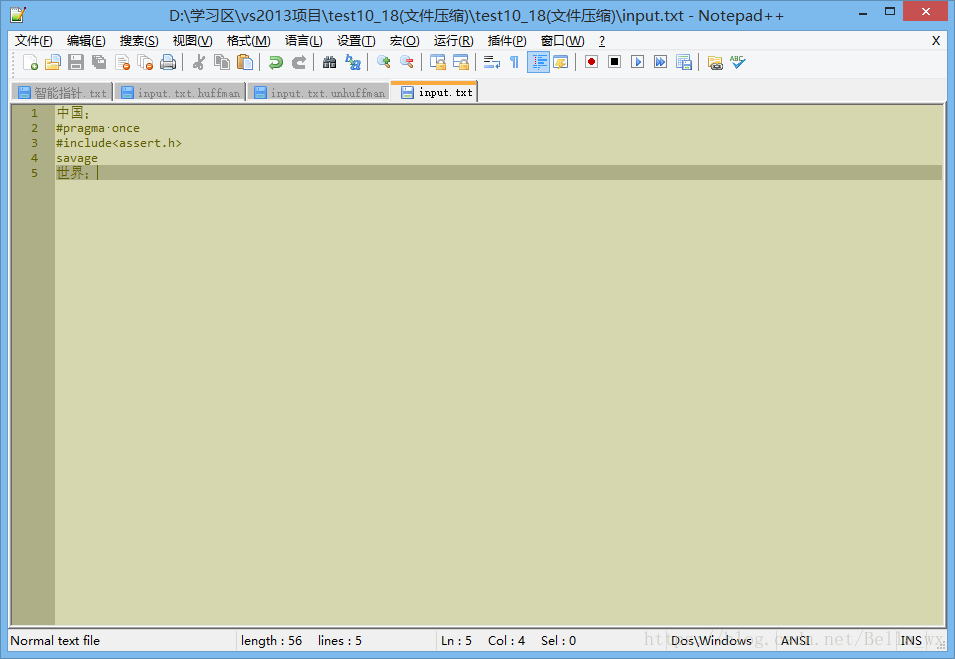This screenshot has height=659, width=955.
Task: Close document with menu bar X button
Action: pyautogui.click(x=936, y=41)
